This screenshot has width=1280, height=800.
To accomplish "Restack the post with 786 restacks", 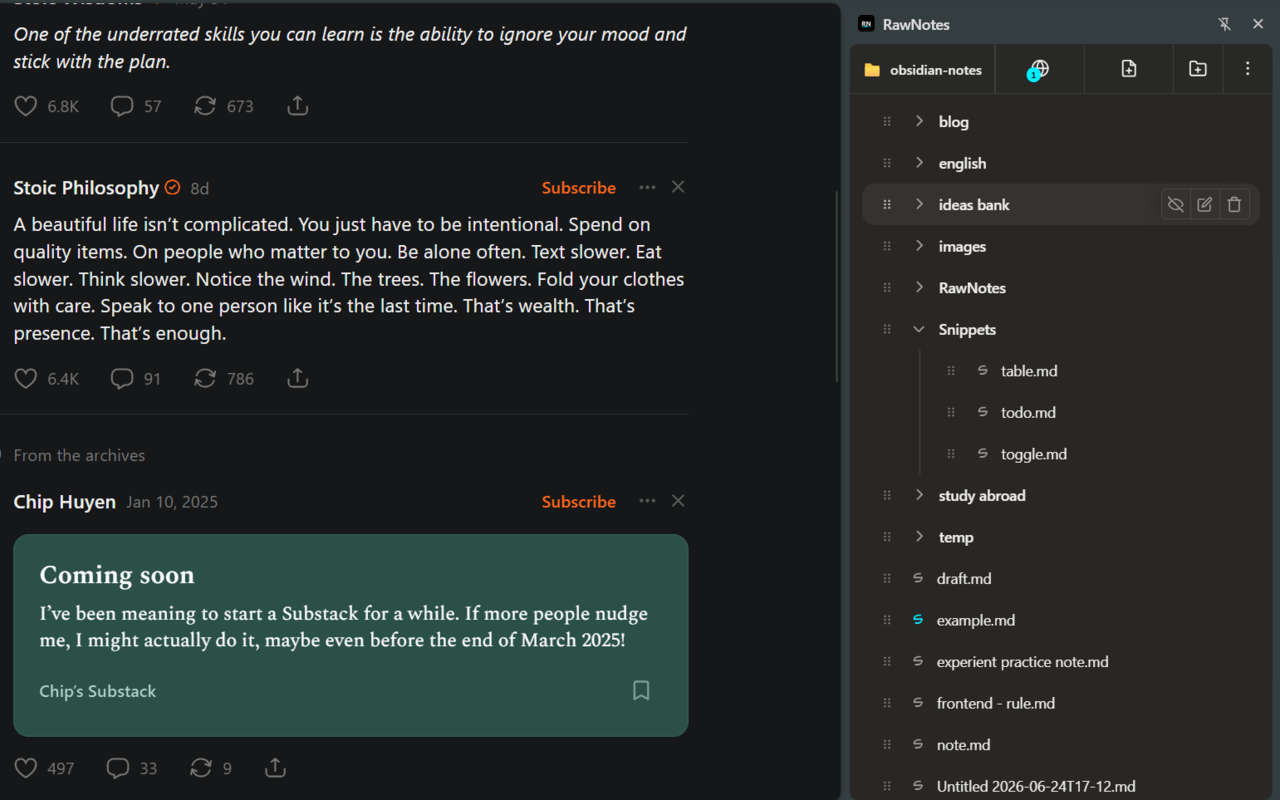I will click(205, 378).
